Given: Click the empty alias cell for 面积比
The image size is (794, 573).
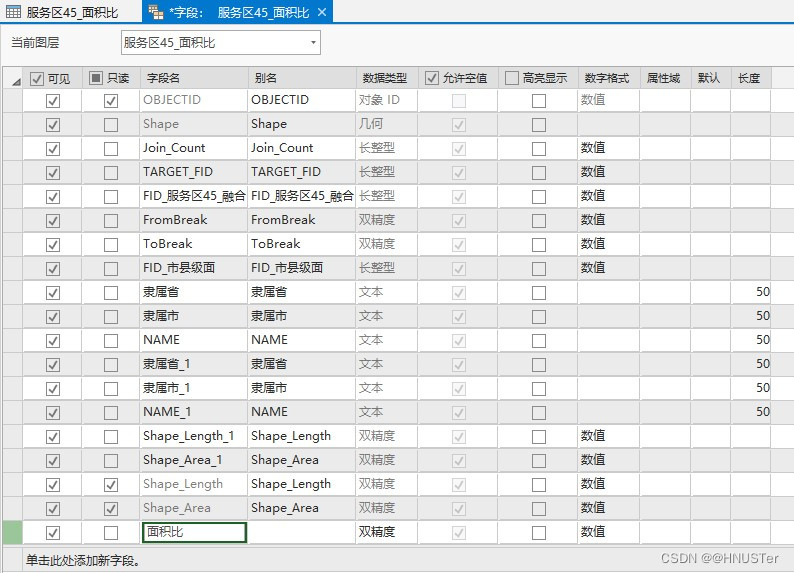Looking at the screenshot, I should click(x=302, y=532).
